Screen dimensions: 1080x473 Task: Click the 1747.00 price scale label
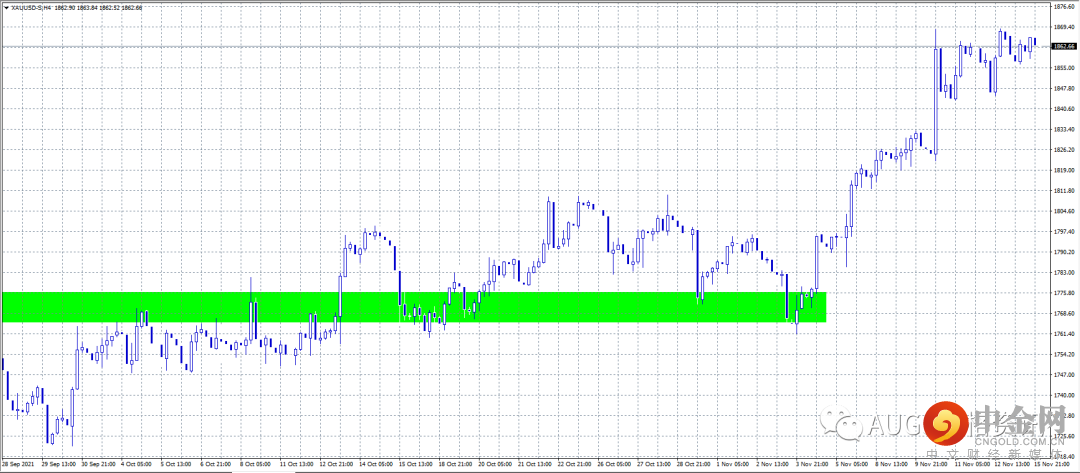pyautogui.click(x=1063, y=375)
